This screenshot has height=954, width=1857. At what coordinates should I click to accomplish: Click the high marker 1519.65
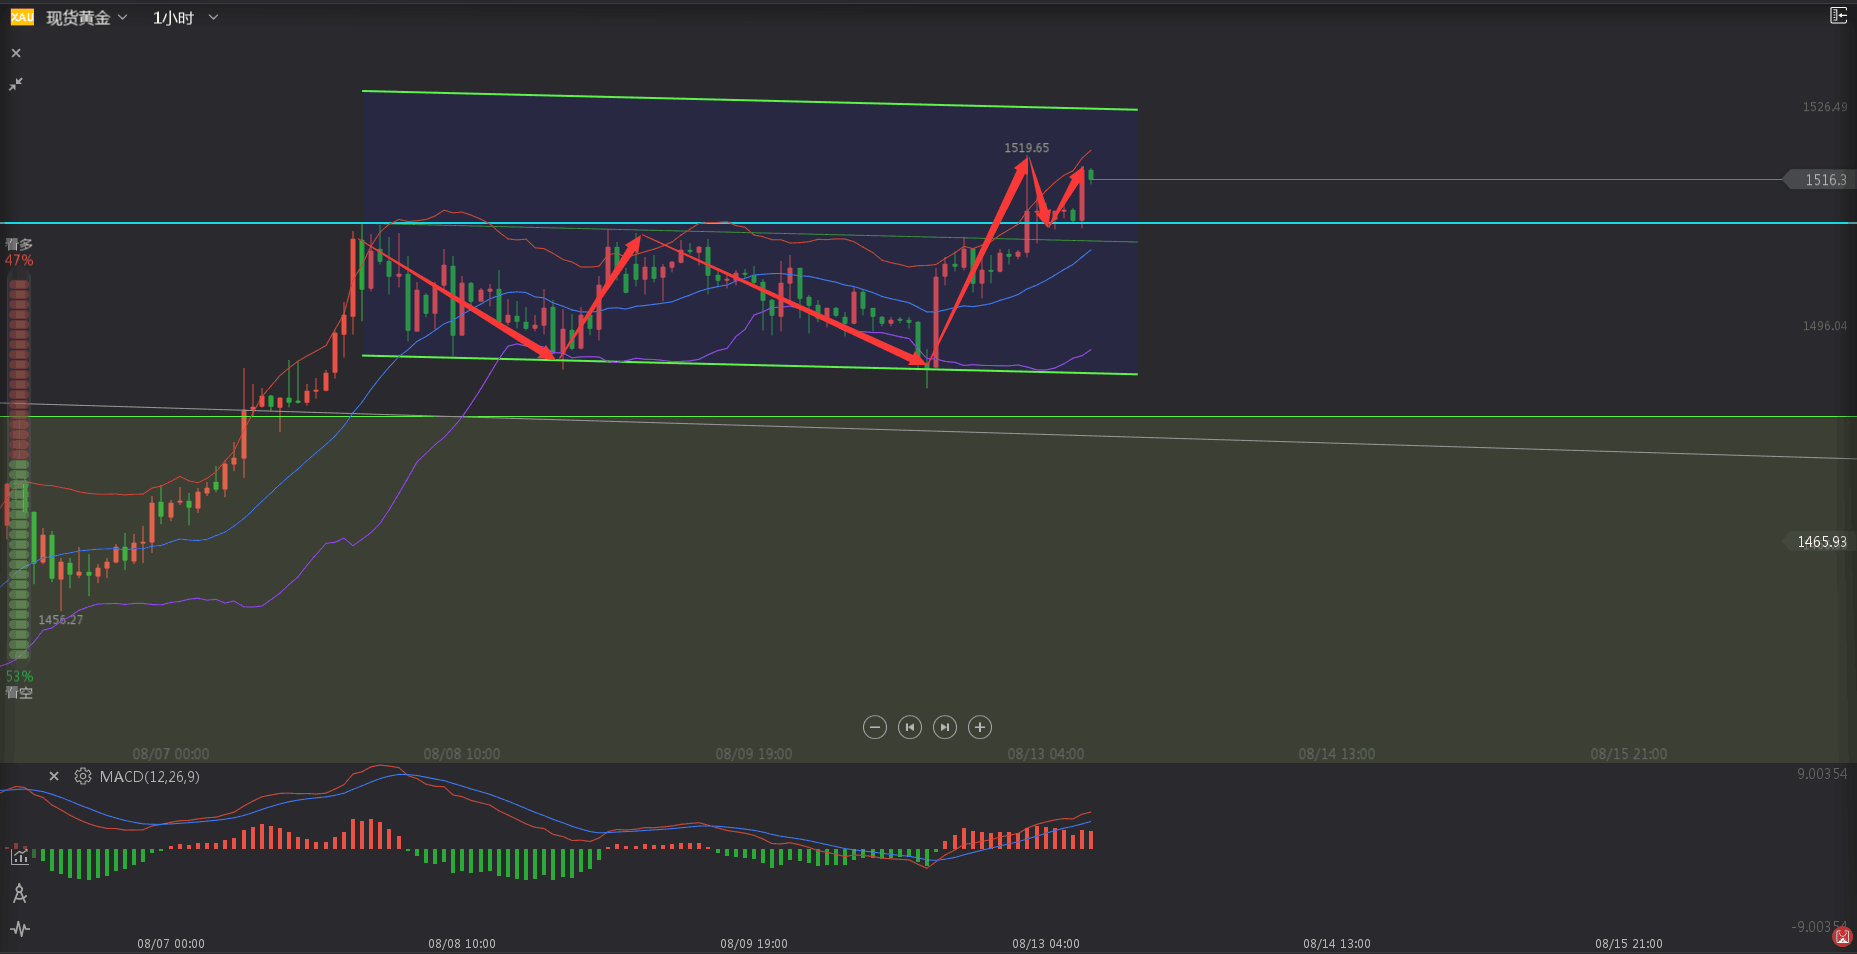(1027, 148)
